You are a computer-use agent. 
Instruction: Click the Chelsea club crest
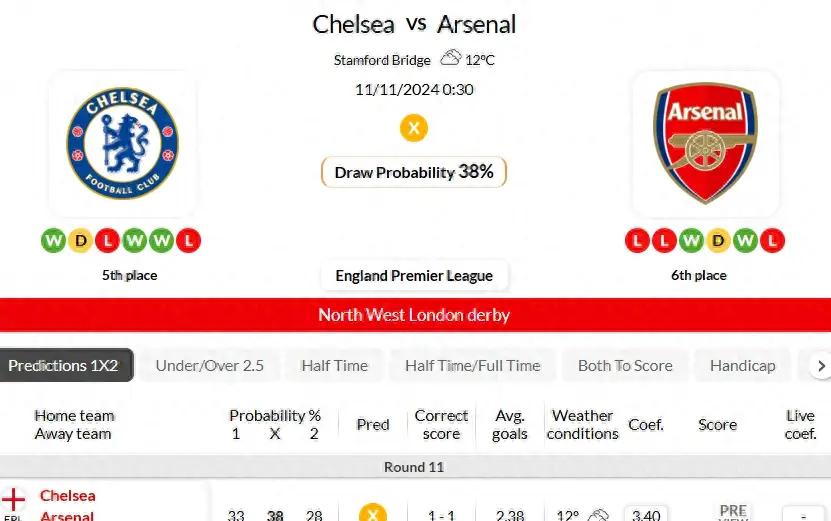[122, 143]
